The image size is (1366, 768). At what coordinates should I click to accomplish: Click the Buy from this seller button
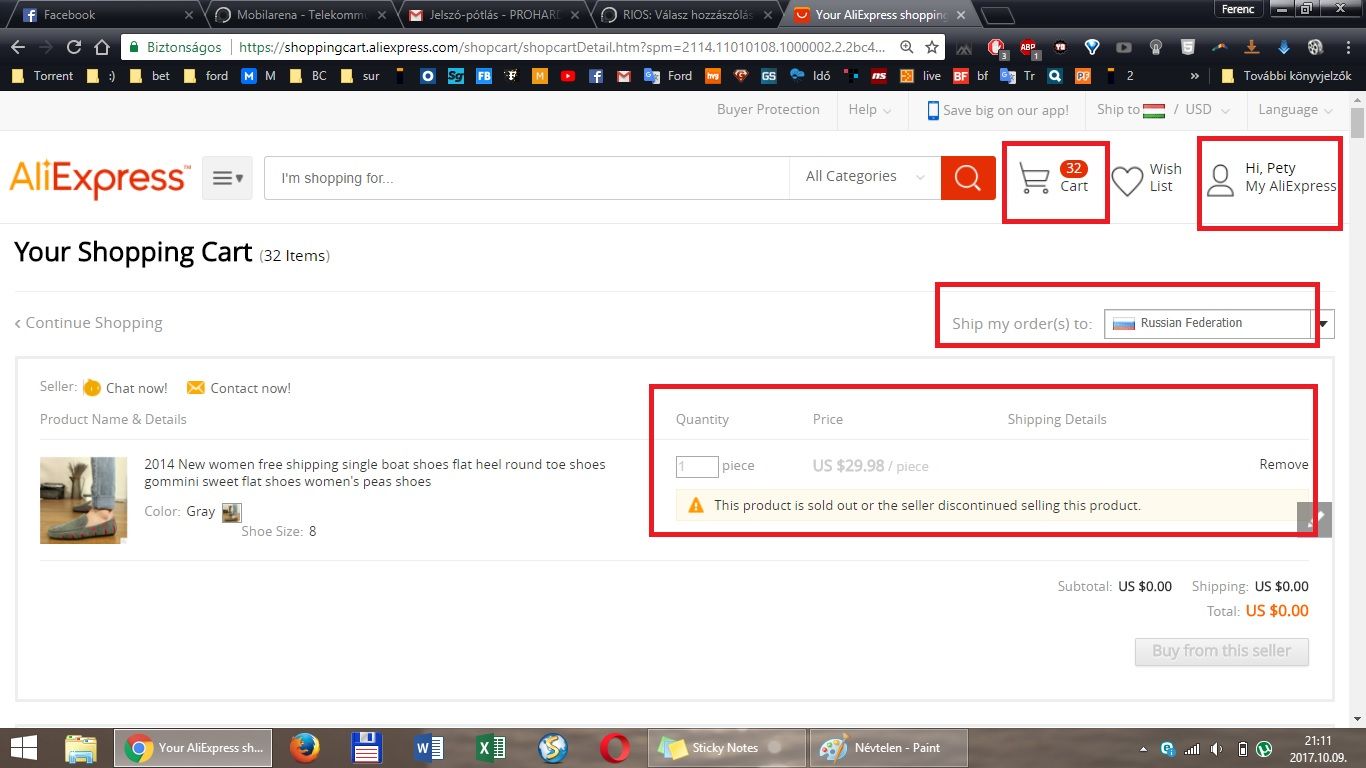click(x=1221, y=651)
